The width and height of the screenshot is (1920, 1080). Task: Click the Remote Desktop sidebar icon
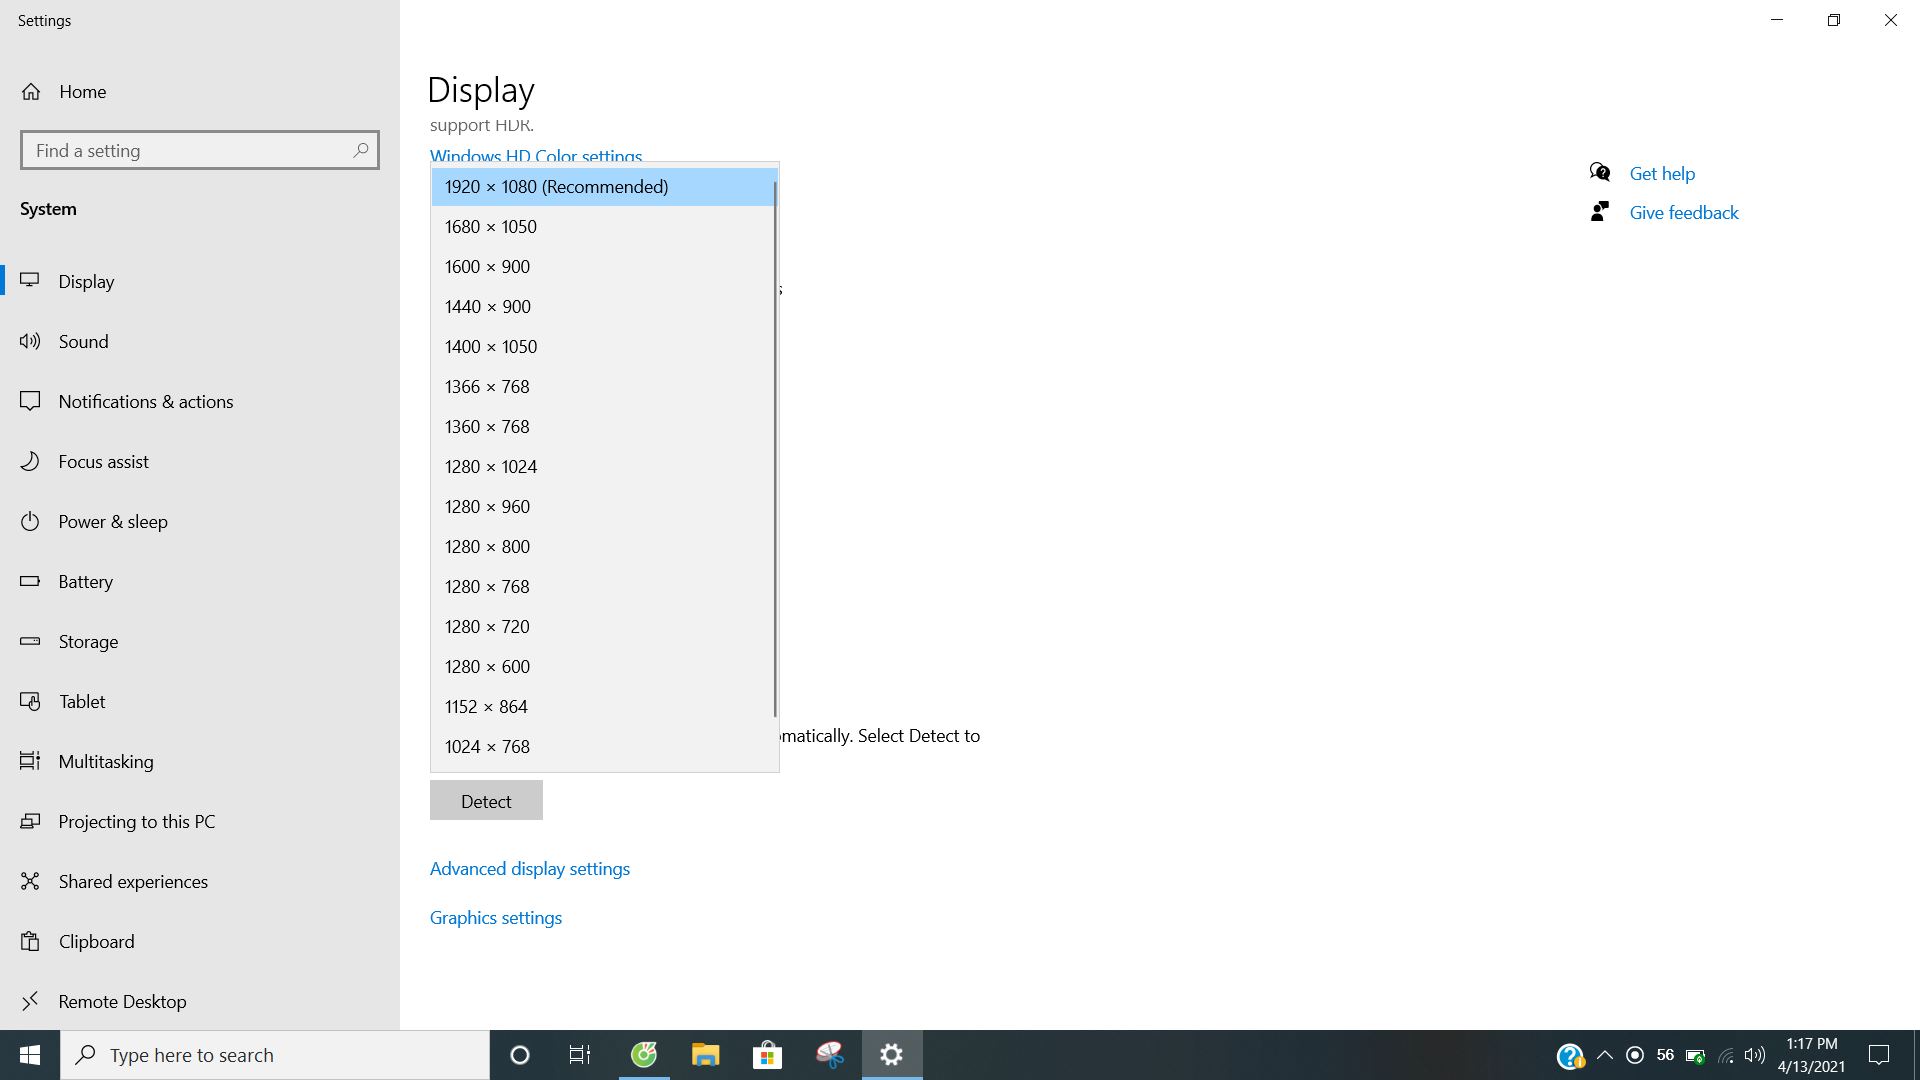click(x=30, y=1001)
